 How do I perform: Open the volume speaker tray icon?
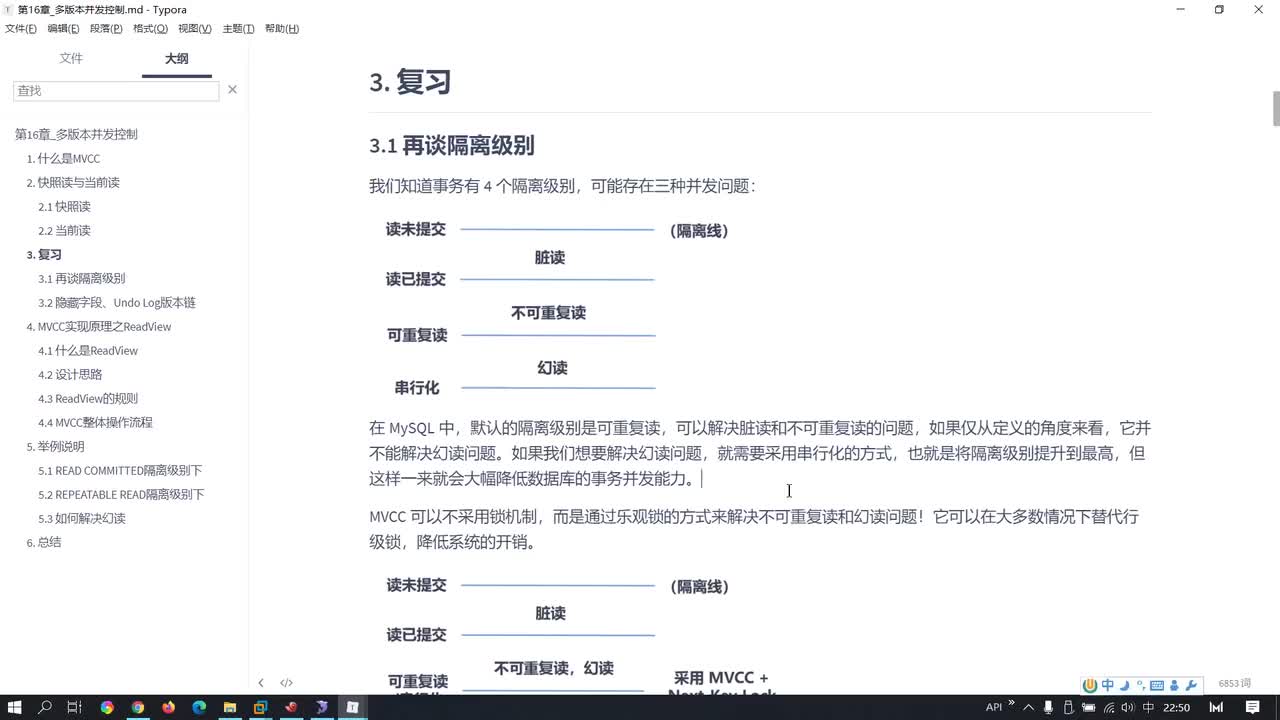[1128, 707]
